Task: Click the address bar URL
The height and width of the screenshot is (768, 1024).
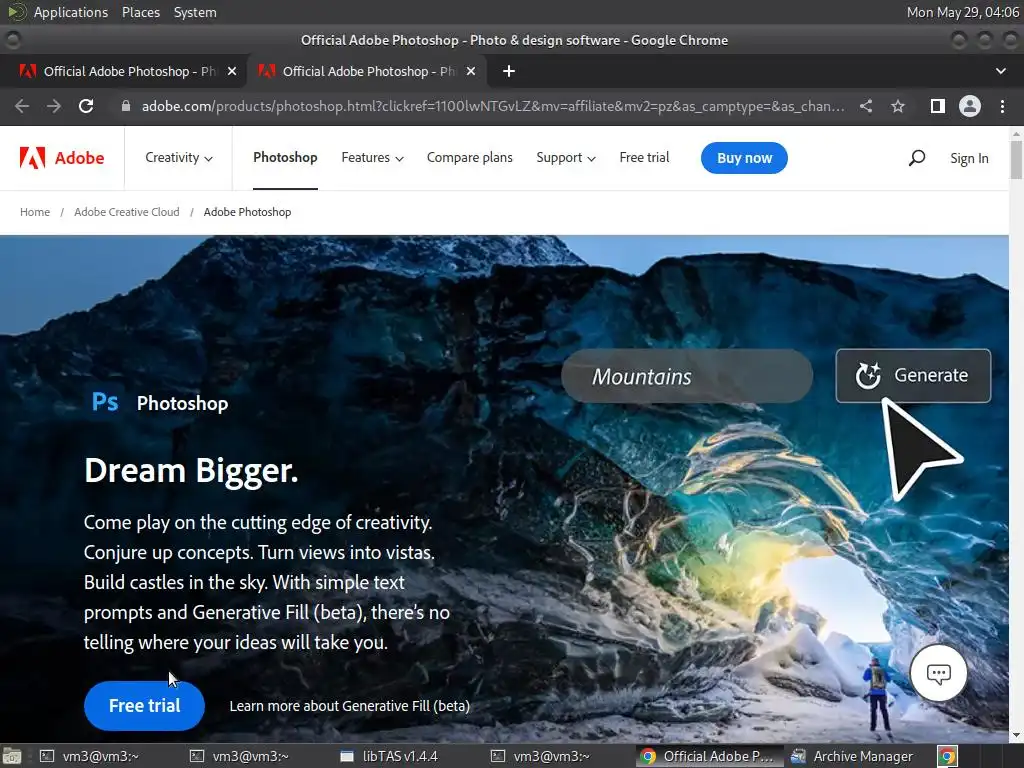Action: [493, 106]
